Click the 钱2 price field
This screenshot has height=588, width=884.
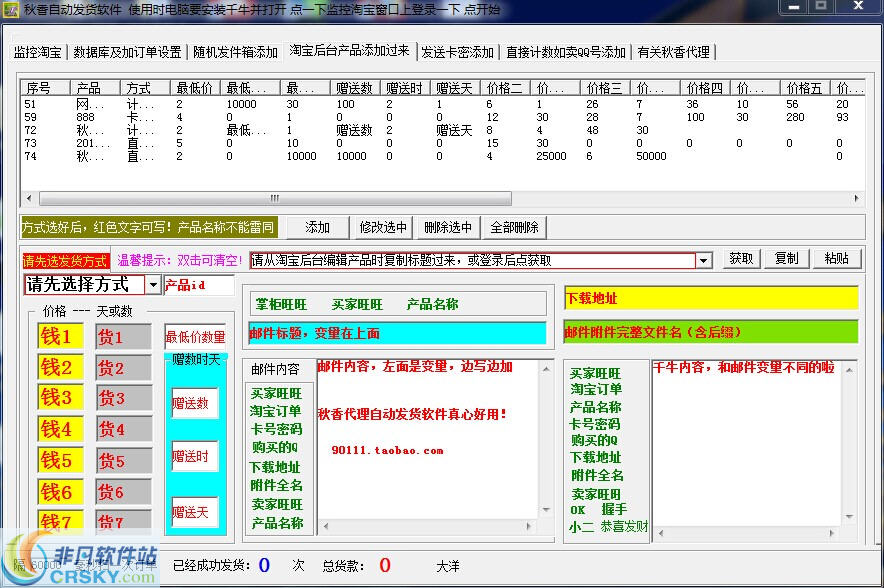[x=60, y=368]
